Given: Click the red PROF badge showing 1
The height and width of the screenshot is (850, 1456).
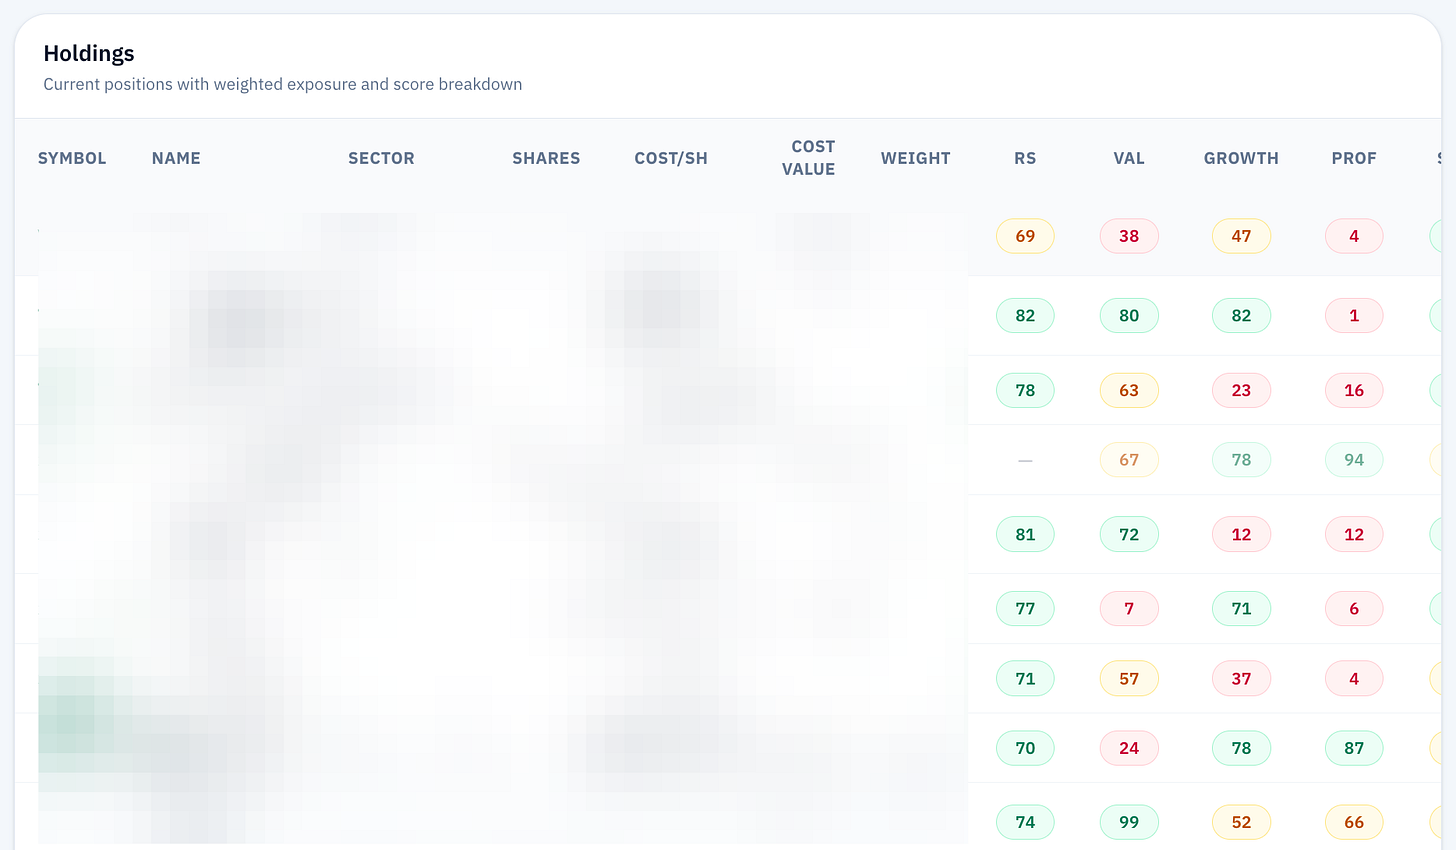Looking at the screenshot, I should click(1354, 315).
